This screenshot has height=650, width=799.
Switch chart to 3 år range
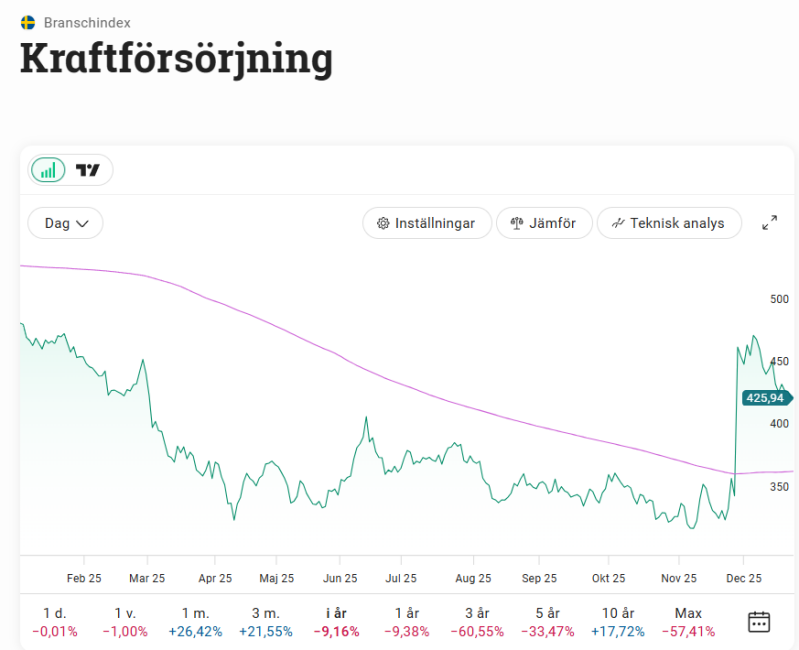(477, 621)
